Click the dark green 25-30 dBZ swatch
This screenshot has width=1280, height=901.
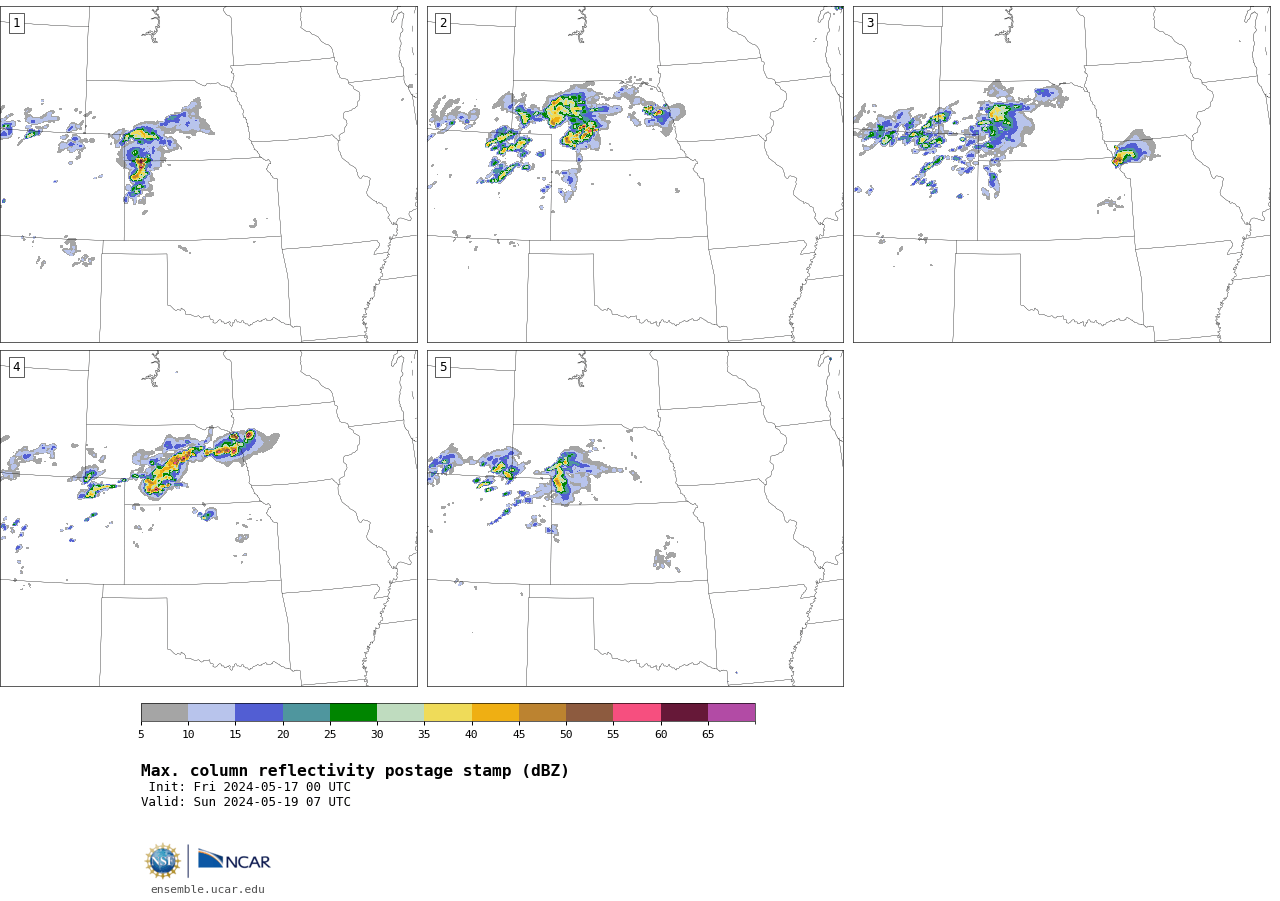[353, 713]
